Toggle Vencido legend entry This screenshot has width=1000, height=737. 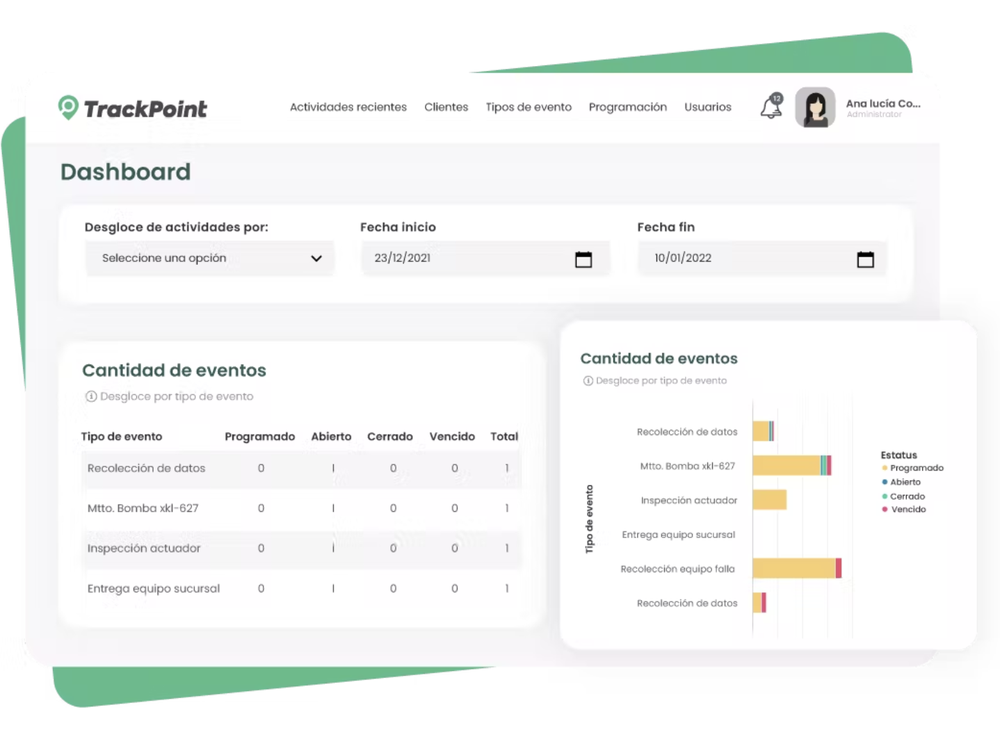904,509
